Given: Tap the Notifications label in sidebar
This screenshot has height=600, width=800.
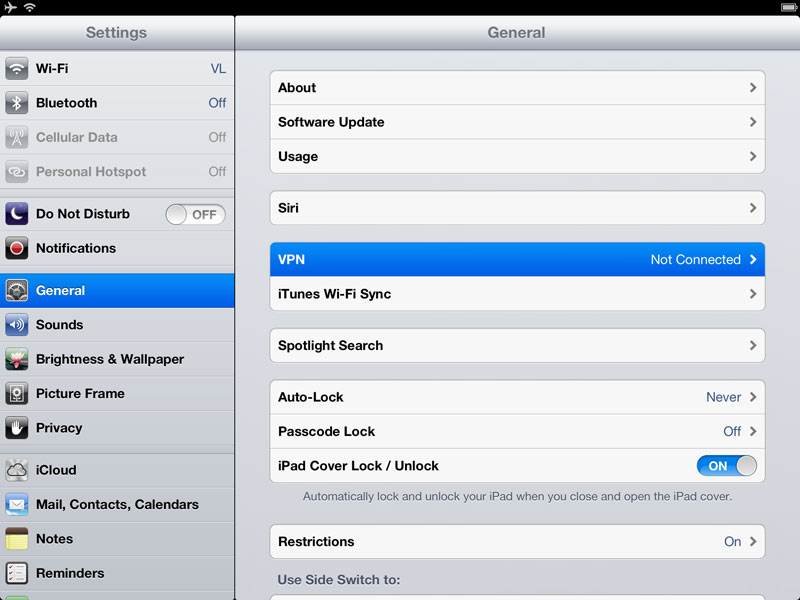Looking at the screenshot, I should (x=76, y=248).
